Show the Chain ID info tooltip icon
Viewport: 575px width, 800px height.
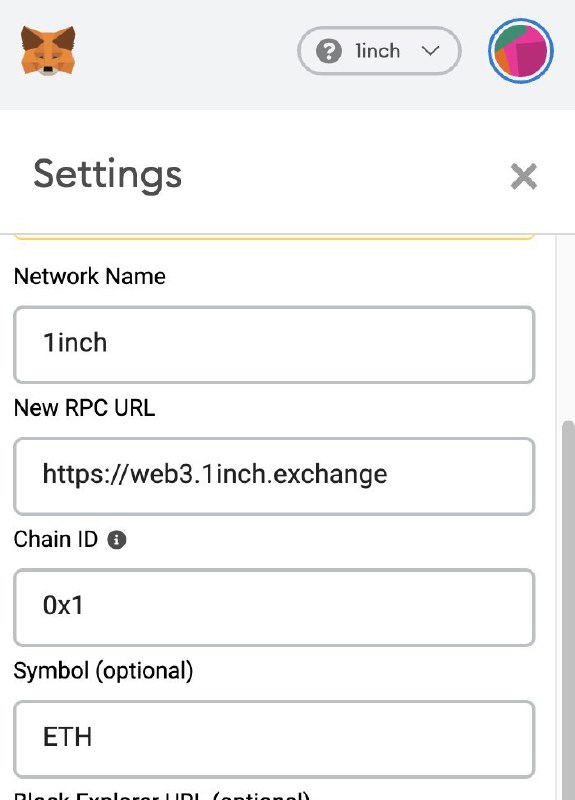tap(116, 539)
